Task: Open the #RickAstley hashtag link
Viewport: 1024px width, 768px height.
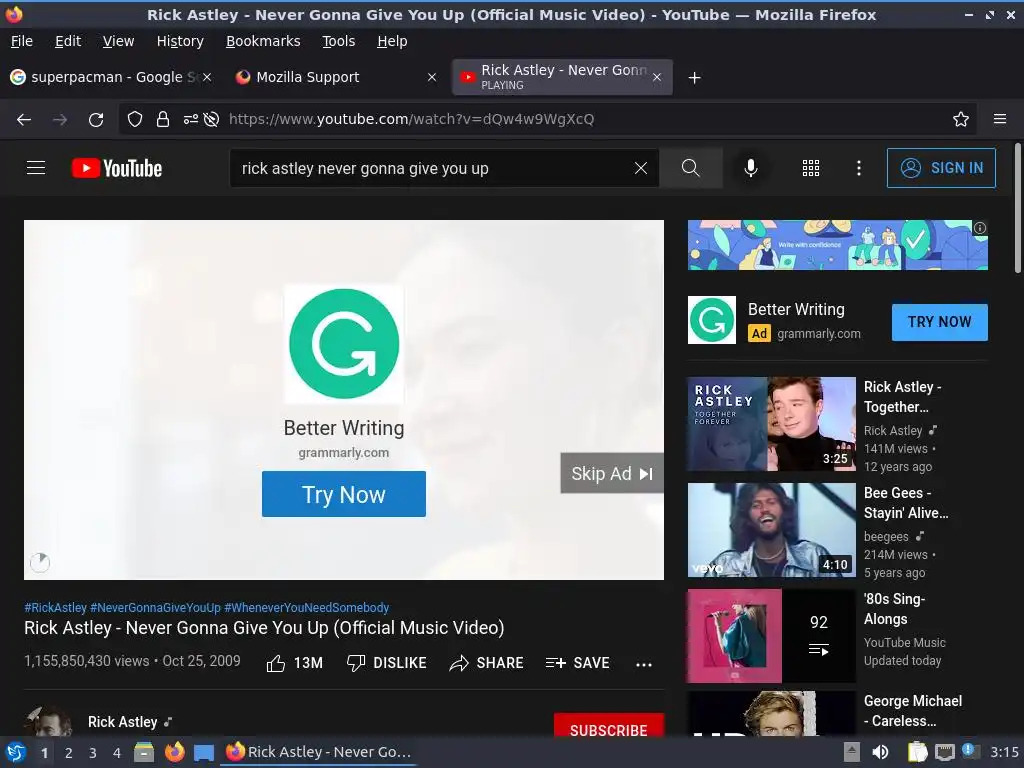Action: coord(56,607)
